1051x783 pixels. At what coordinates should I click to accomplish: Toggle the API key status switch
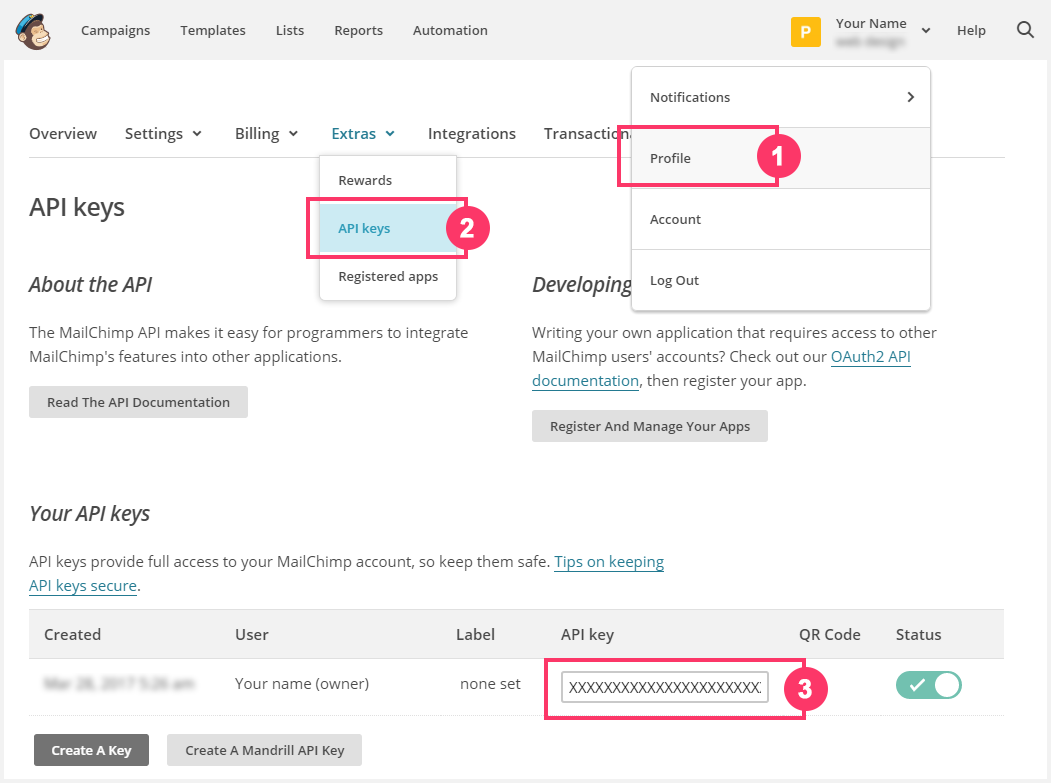[x=928, y=685]
